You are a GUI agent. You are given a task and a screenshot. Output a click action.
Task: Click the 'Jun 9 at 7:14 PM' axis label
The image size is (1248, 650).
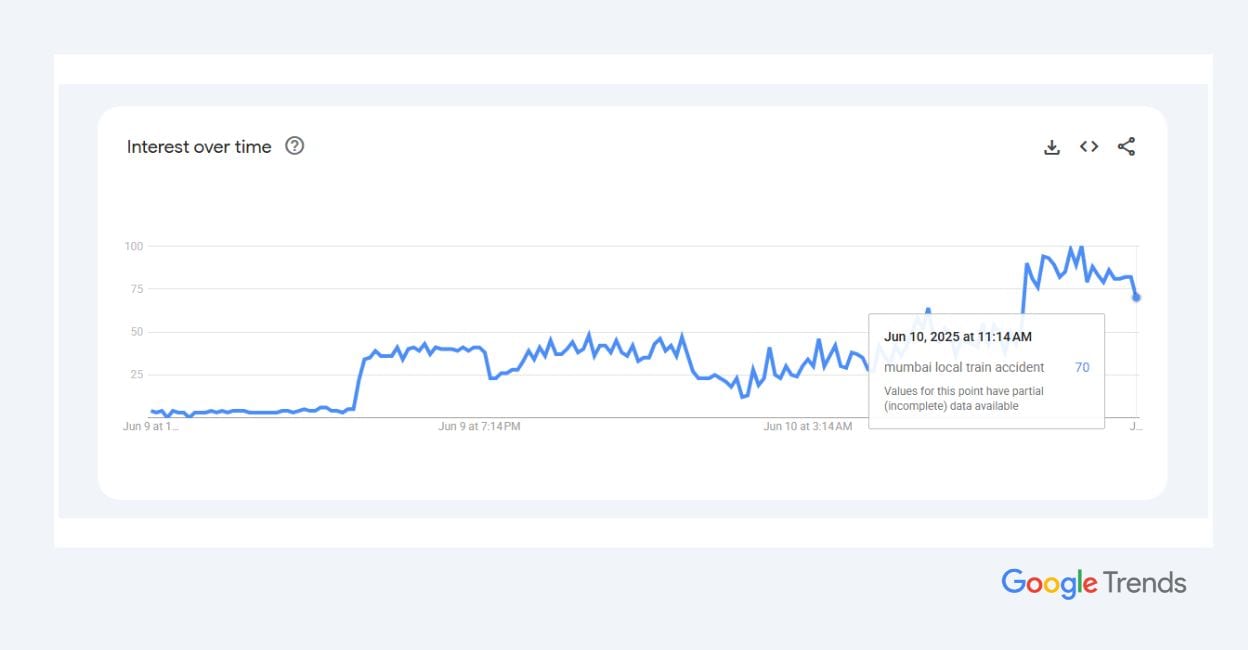pos(479,426)
